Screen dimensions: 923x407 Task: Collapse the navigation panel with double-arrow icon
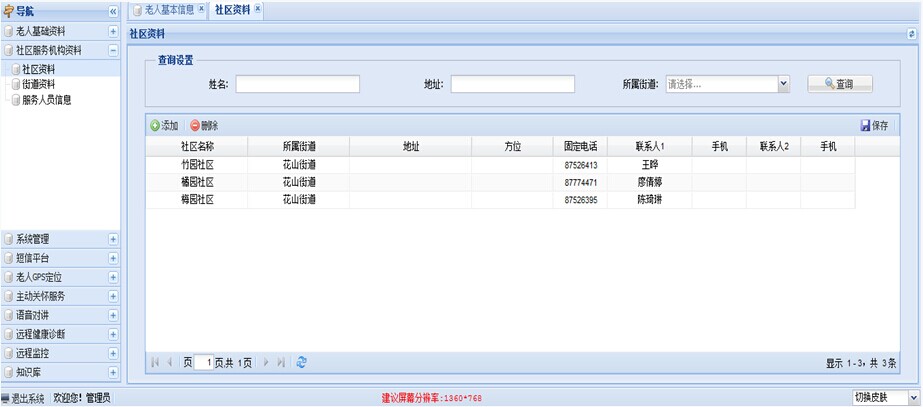[x=113, y=10]
